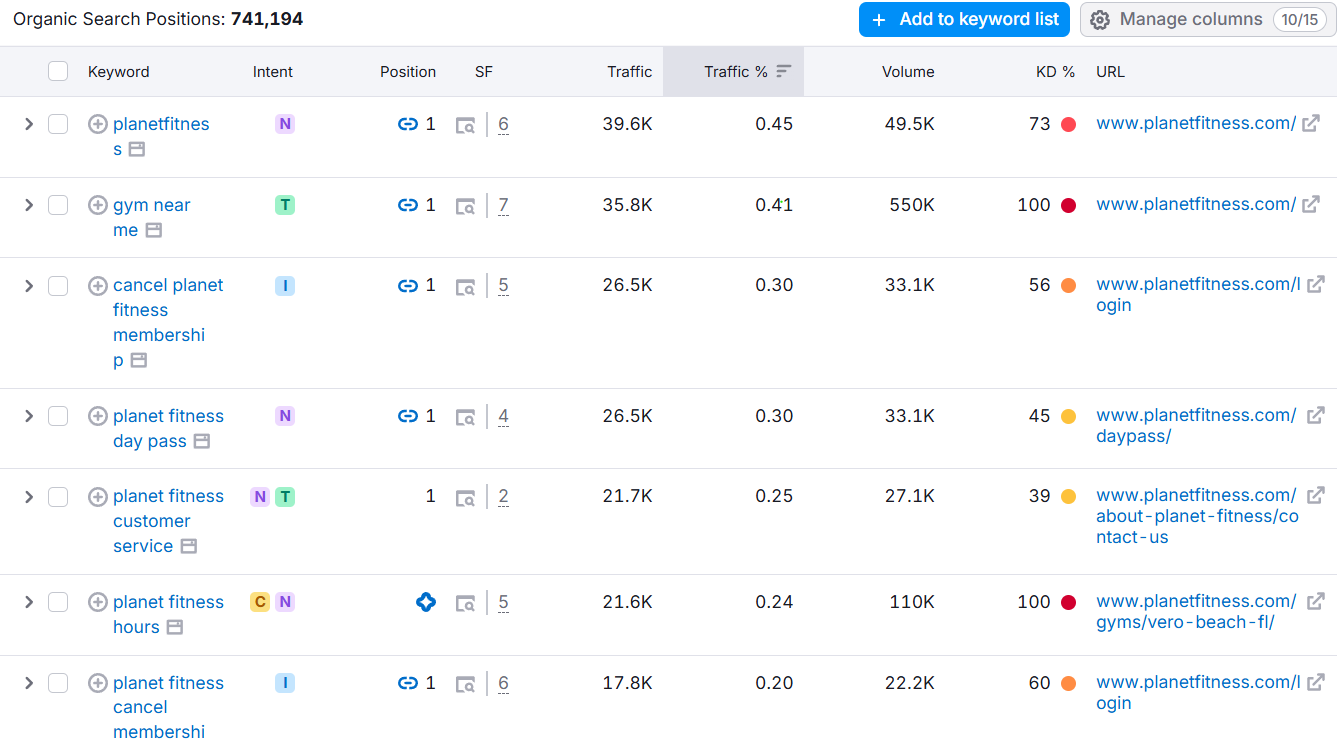1337x743 pixels.
Task: Expand the 'planetfitness' keyword row
Action: [29, 124]
